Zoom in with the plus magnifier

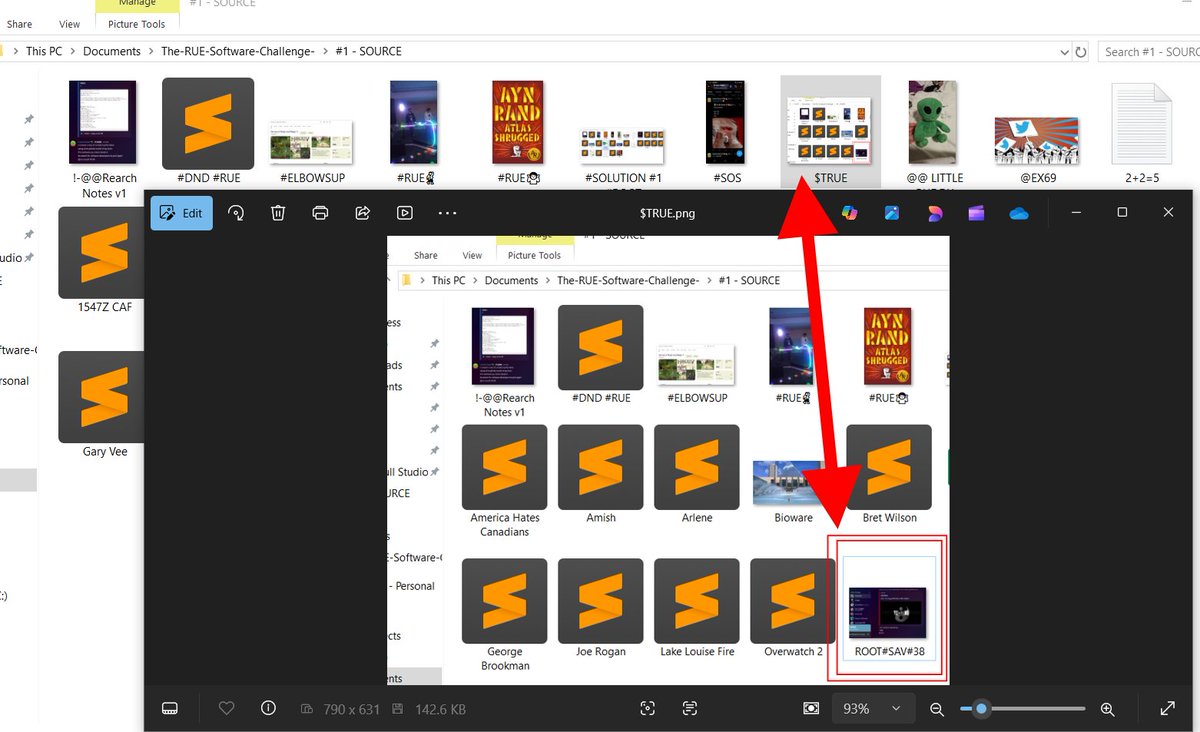pos(1107,709)
